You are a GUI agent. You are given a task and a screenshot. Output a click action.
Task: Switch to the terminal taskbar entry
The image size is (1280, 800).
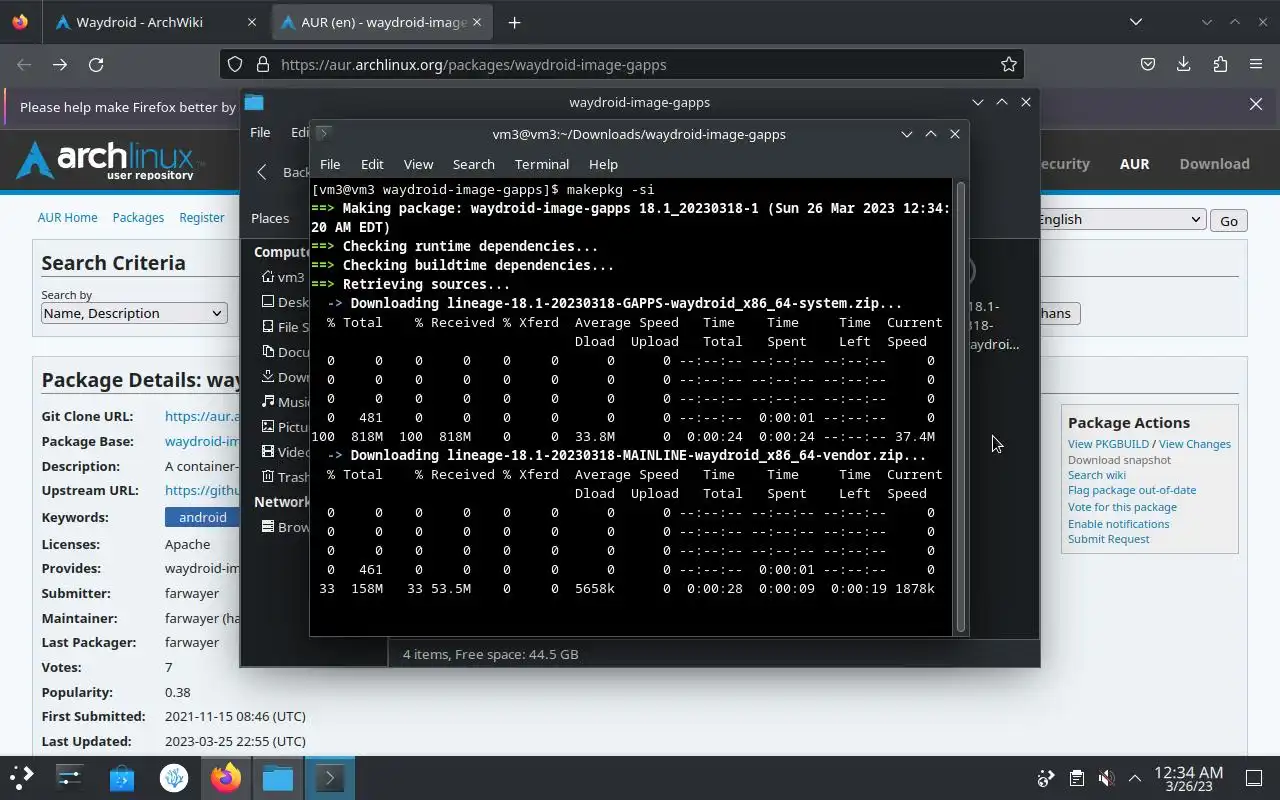(330, 777)
